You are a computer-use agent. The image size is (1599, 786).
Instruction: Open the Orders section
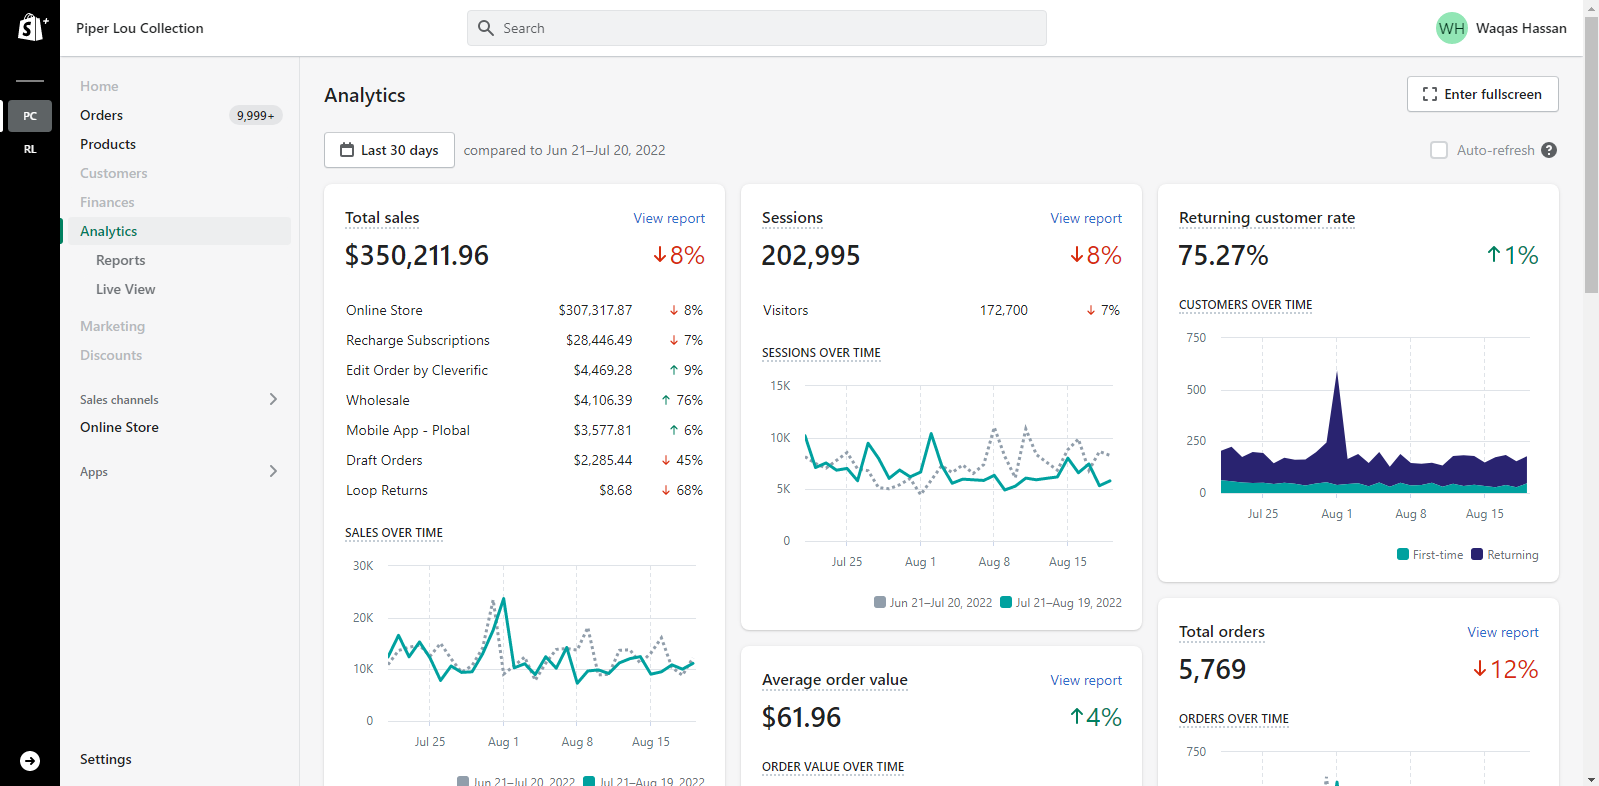click(x=101, y=115)
